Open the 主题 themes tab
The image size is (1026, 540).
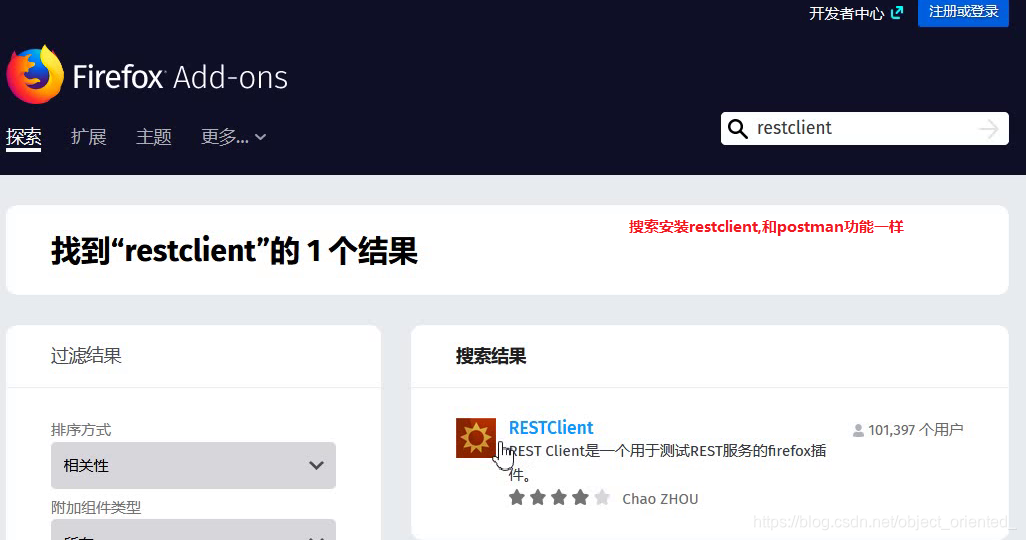click(154, 137)
